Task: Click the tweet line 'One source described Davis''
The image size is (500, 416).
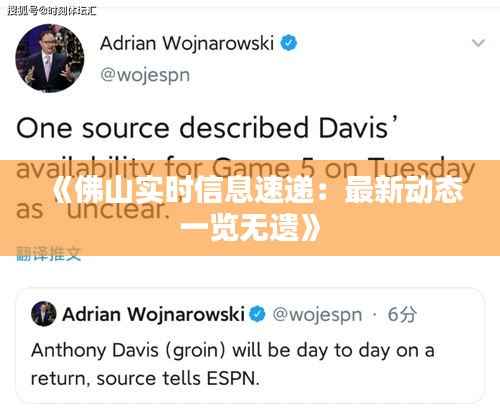Action: 207,128
